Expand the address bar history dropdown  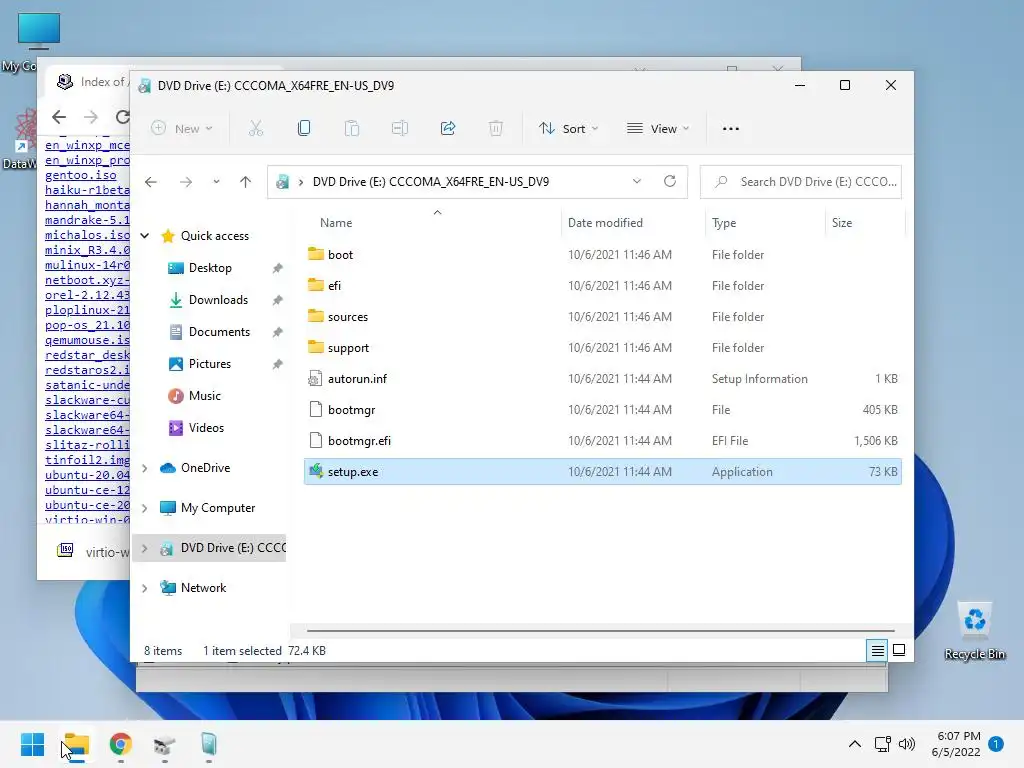637,182
